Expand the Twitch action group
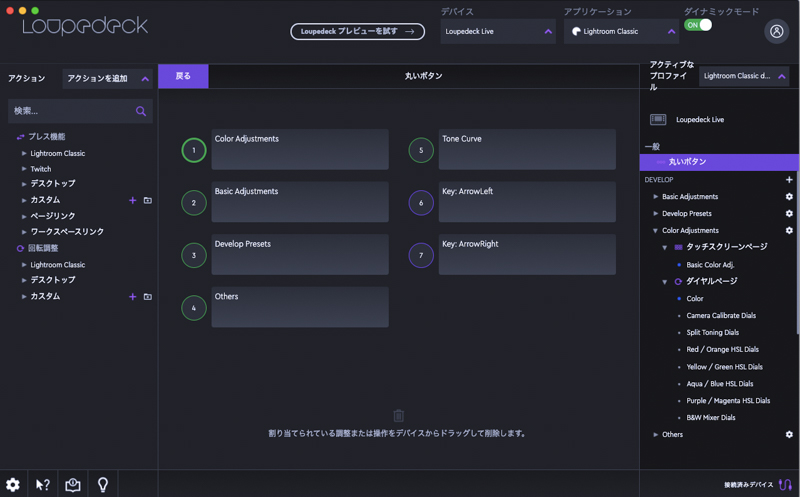Image resolution: width=800 pixels, height=497 pixels. (24, 168)
